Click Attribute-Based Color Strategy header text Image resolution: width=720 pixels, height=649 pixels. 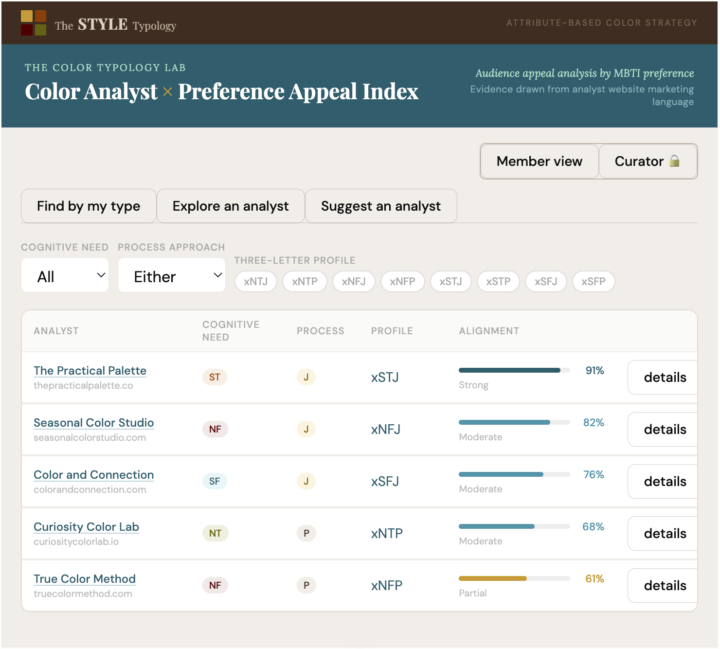click(602, 23)
